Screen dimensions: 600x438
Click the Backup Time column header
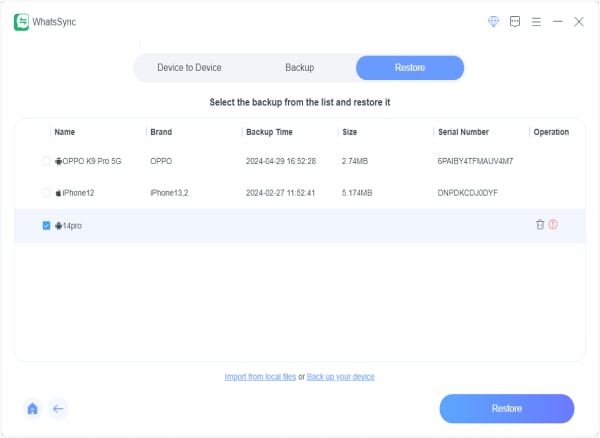pos(269,132)
